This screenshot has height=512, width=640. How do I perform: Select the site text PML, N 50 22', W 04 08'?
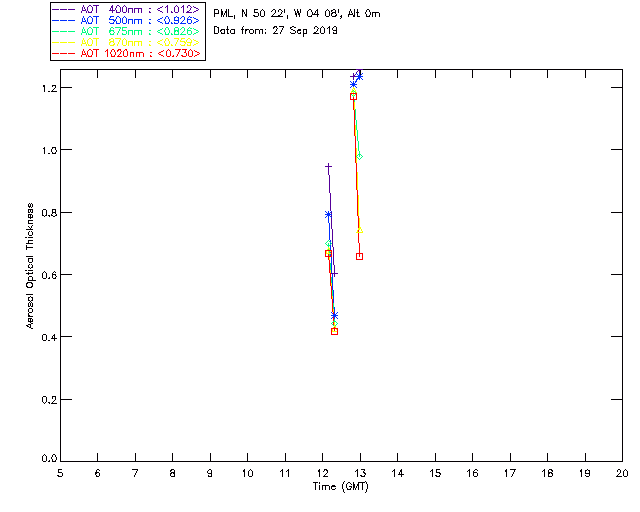tap(278, 14)
